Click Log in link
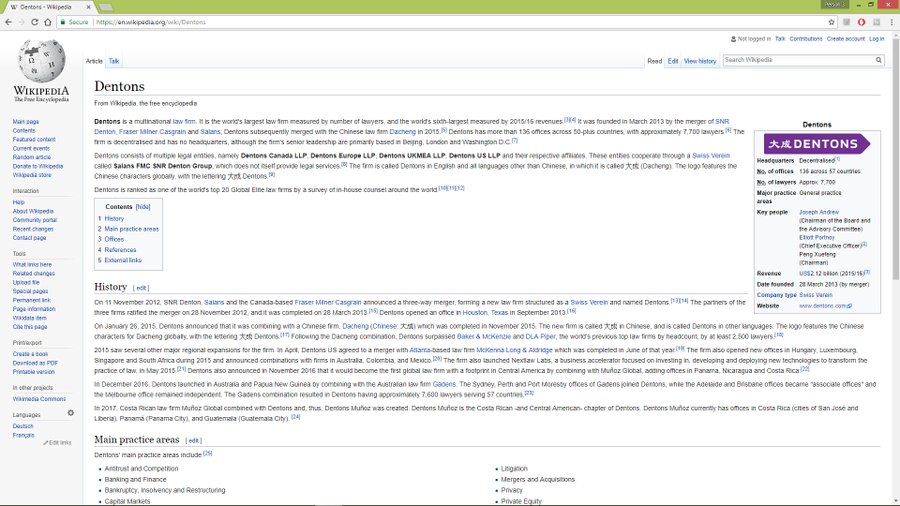 [876, 39]
